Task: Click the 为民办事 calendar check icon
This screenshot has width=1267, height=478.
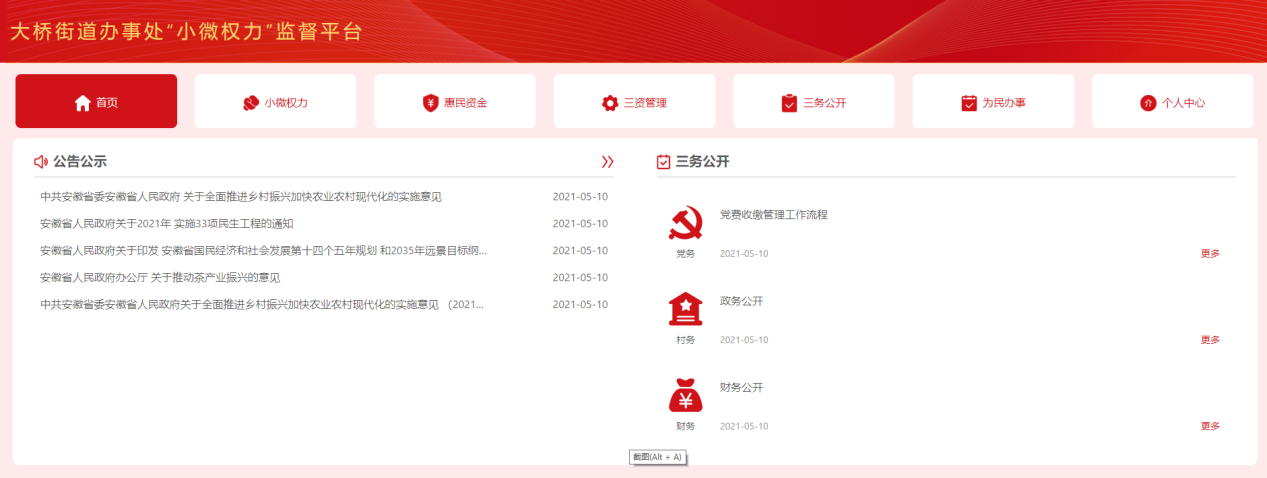Action: click(968, 102)
